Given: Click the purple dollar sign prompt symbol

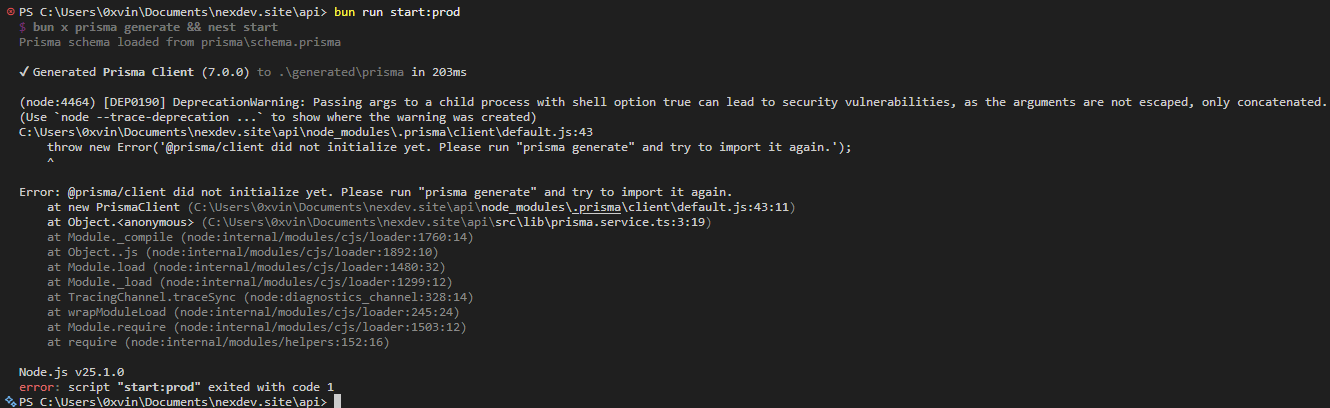Looking at the screenshot, I should click(23, 28).
